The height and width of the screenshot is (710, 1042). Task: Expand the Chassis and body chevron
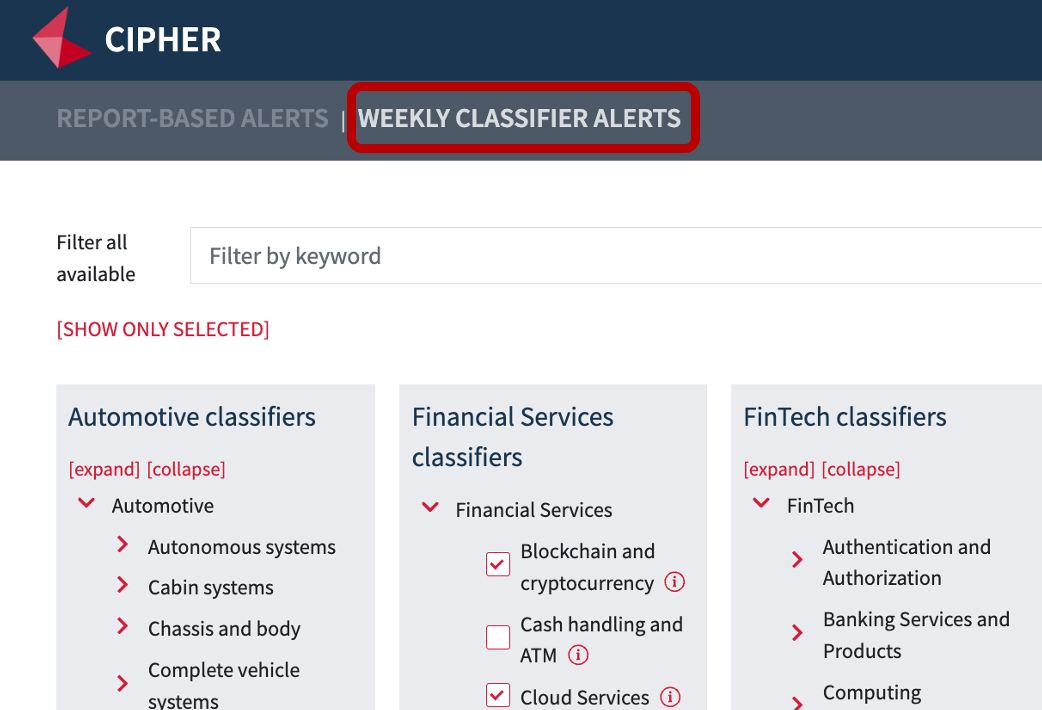[122, 626]
